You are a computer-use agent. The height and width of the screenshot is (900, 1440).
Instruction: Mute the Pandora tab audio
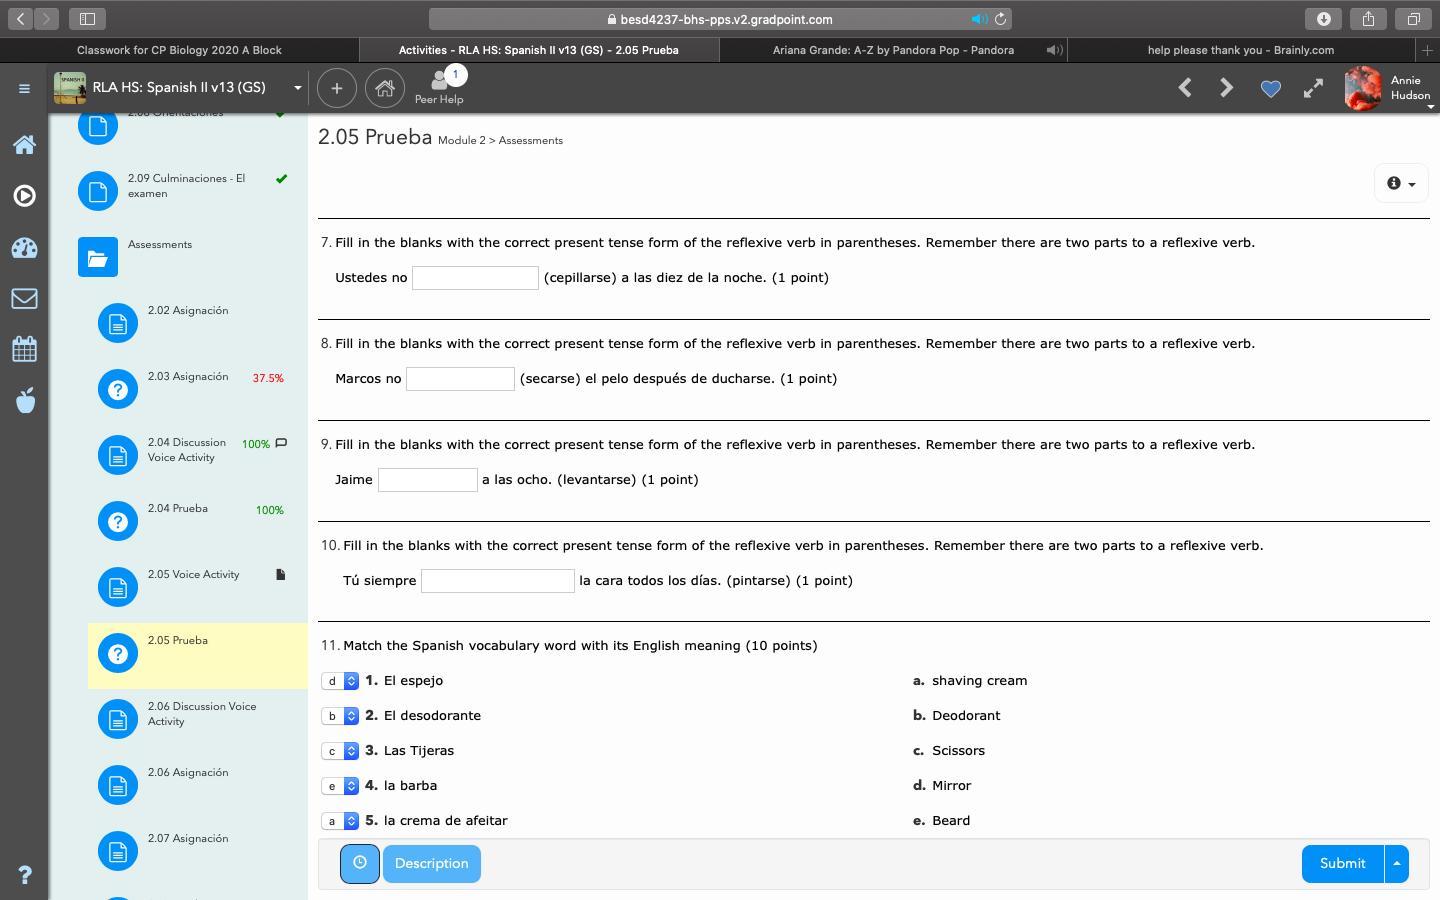[1054, 50]
